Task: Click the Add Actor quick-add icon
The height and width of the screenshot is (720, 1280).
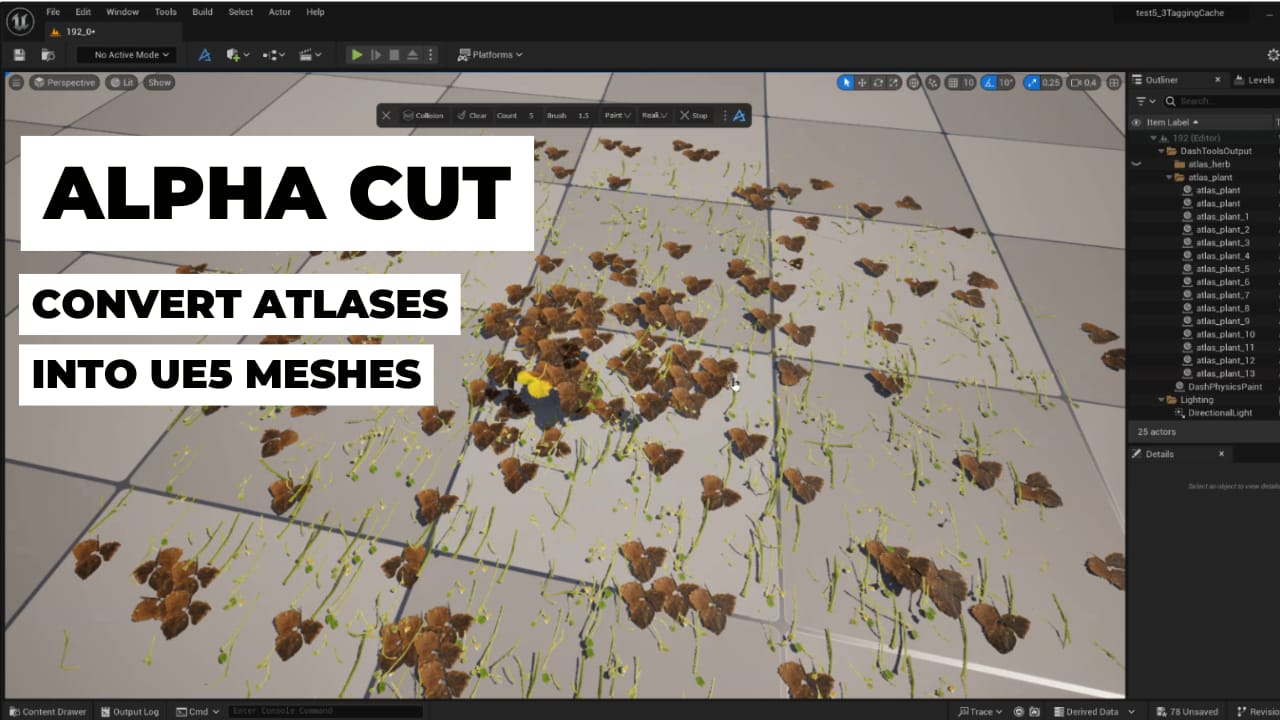Action: pyautogui.click(x=232, y=55)
